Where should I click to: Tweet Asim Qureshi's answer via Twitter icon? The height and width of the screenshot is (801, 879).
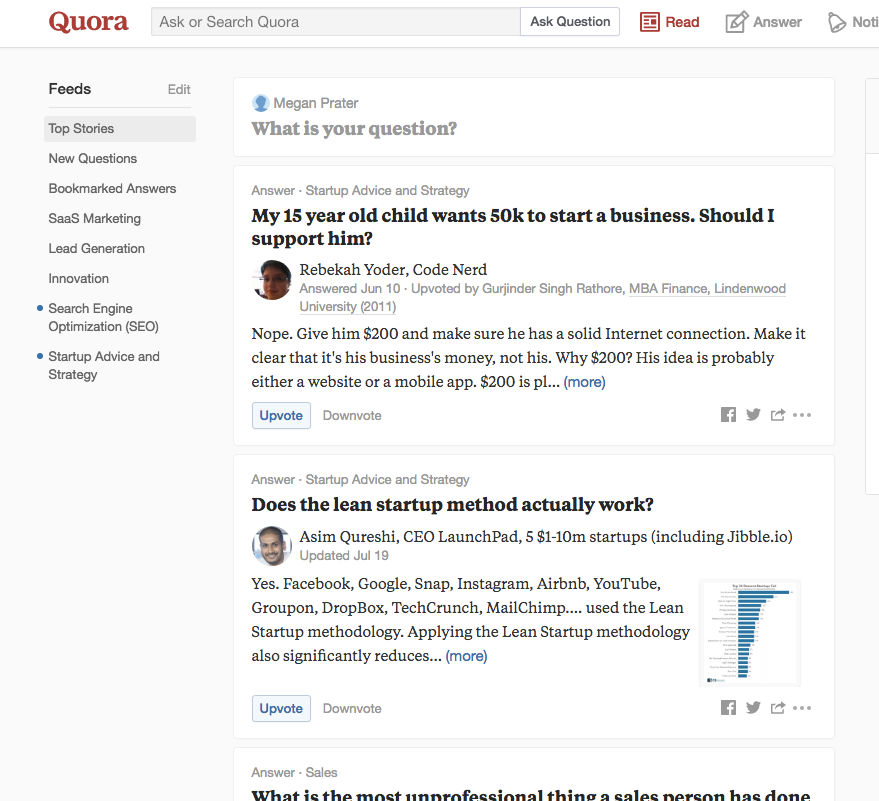click(753, 708)
